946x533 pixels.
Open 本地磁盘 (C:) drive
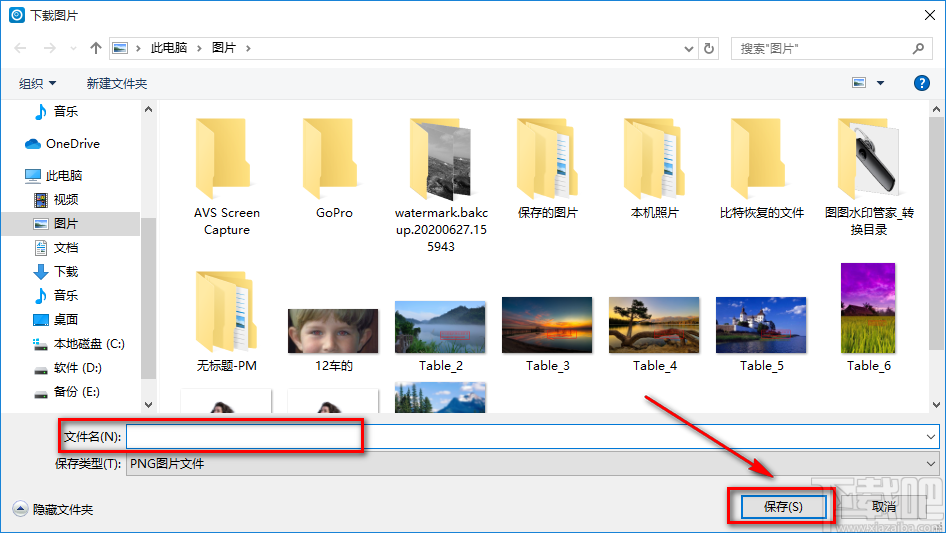[78, 343]
